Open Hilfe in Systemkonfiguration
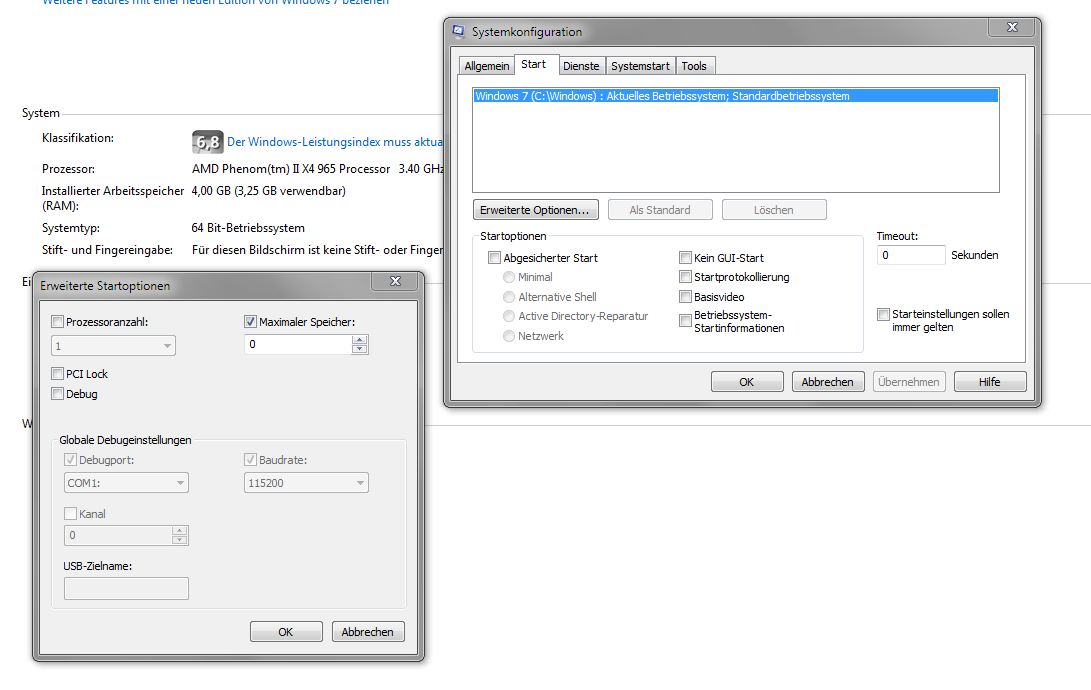The width and height of the screenshot is (1091, 690). pyautogui.click(x=989, y=382)
